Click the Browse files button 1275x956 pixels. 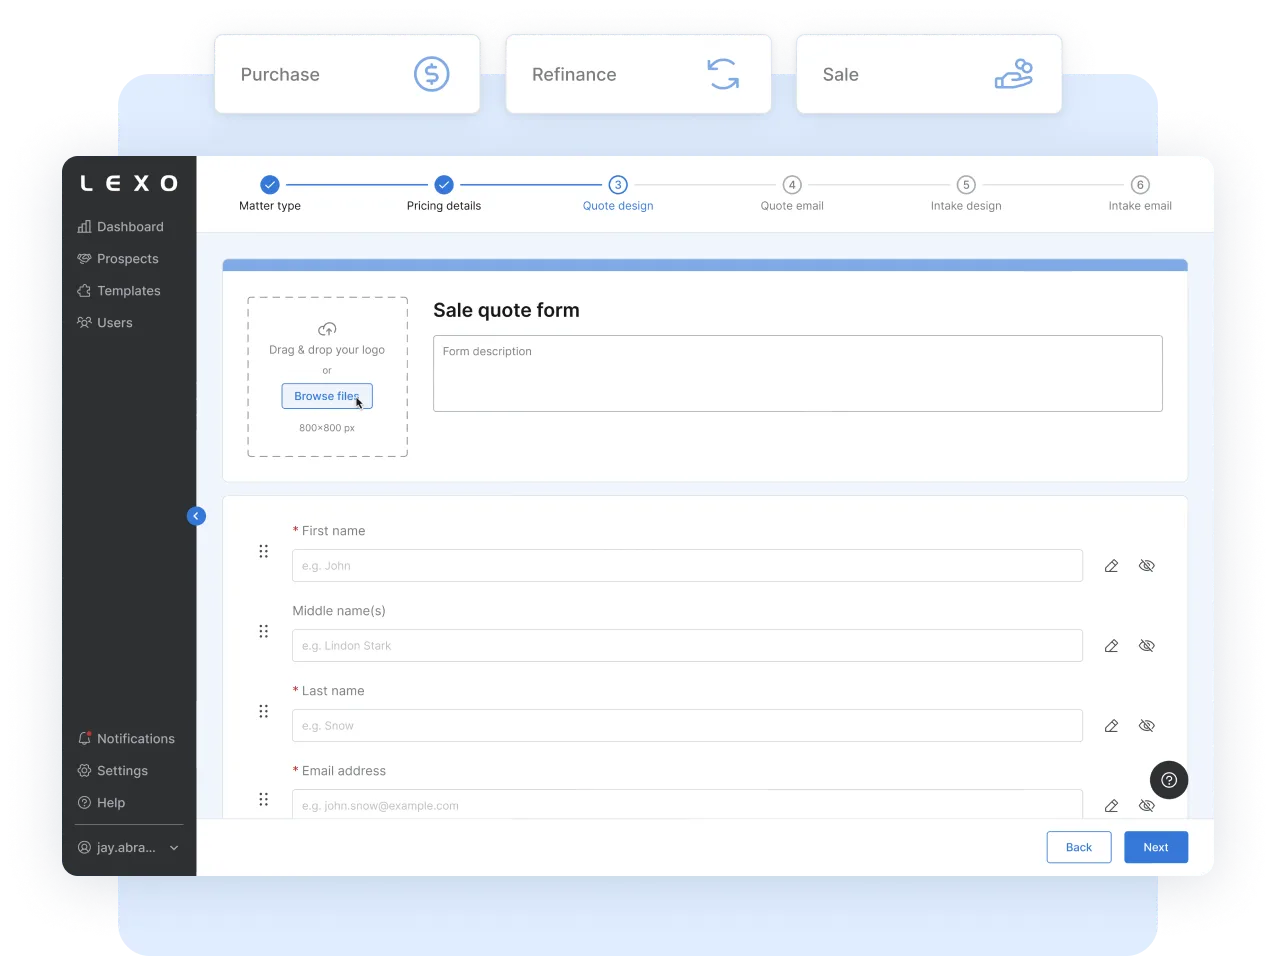tap(327, 396)
